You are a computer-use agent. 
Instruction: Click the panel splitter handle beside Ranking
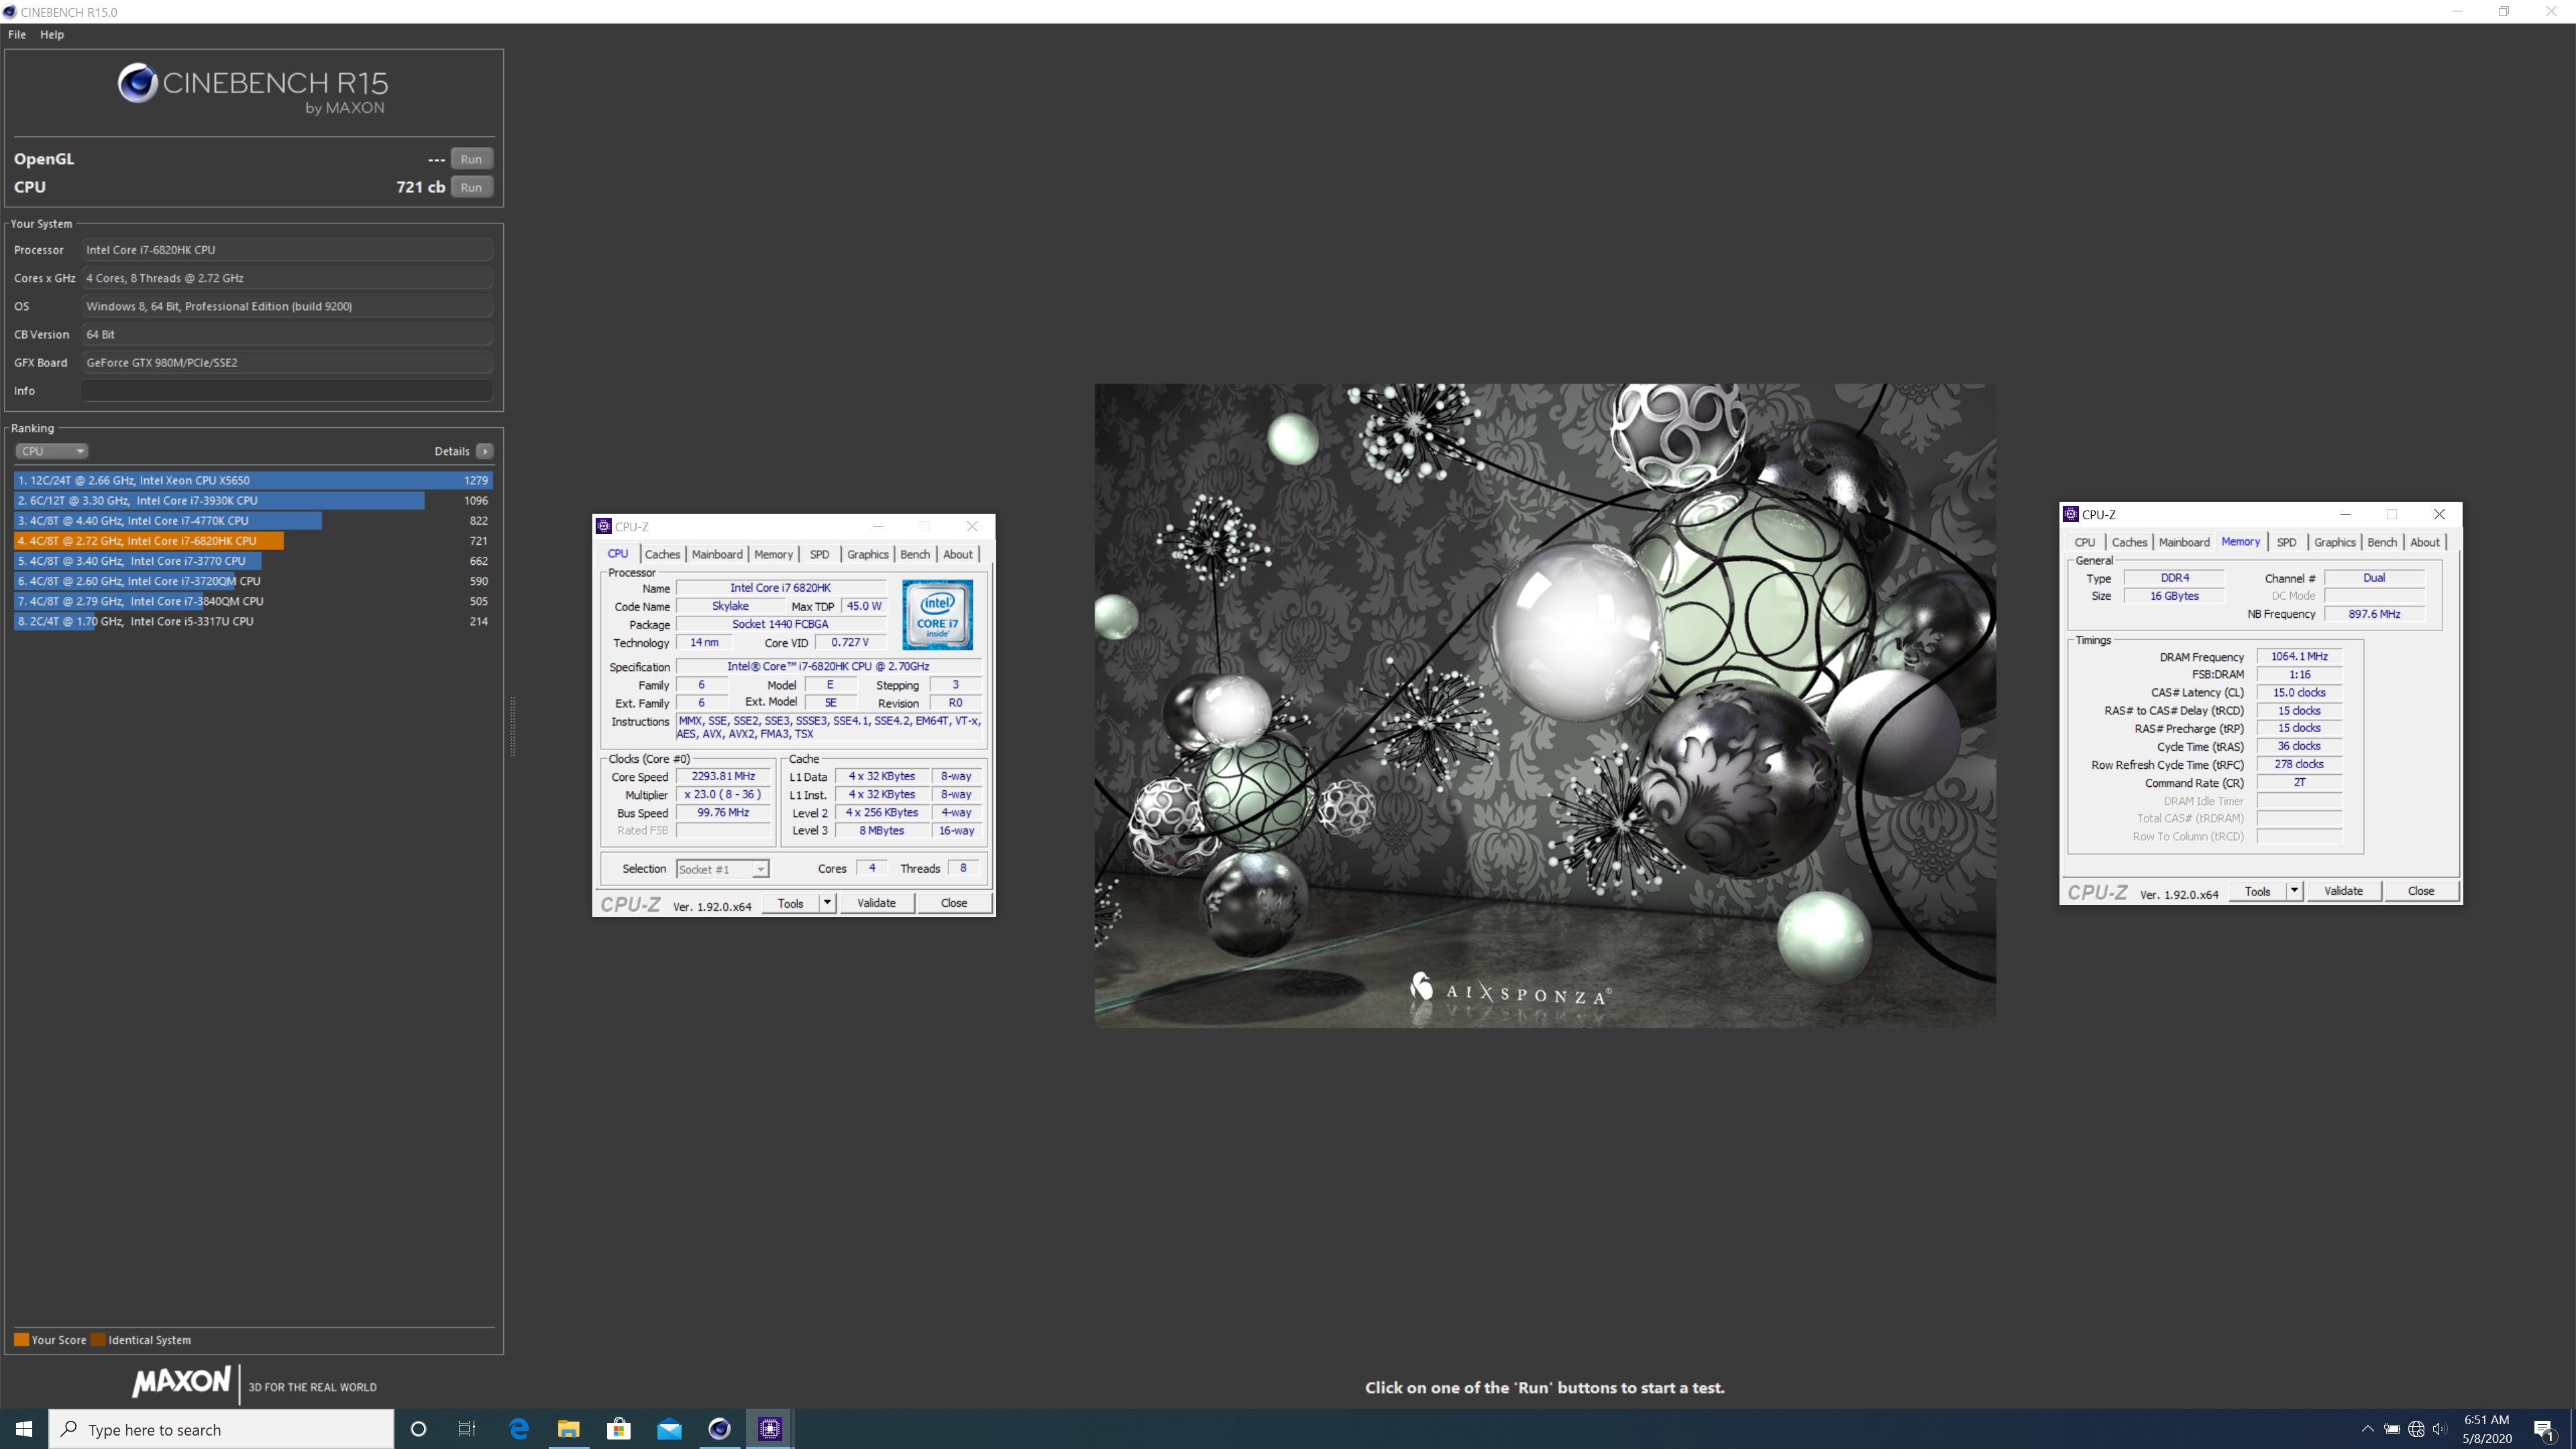[x=512, y=726]
